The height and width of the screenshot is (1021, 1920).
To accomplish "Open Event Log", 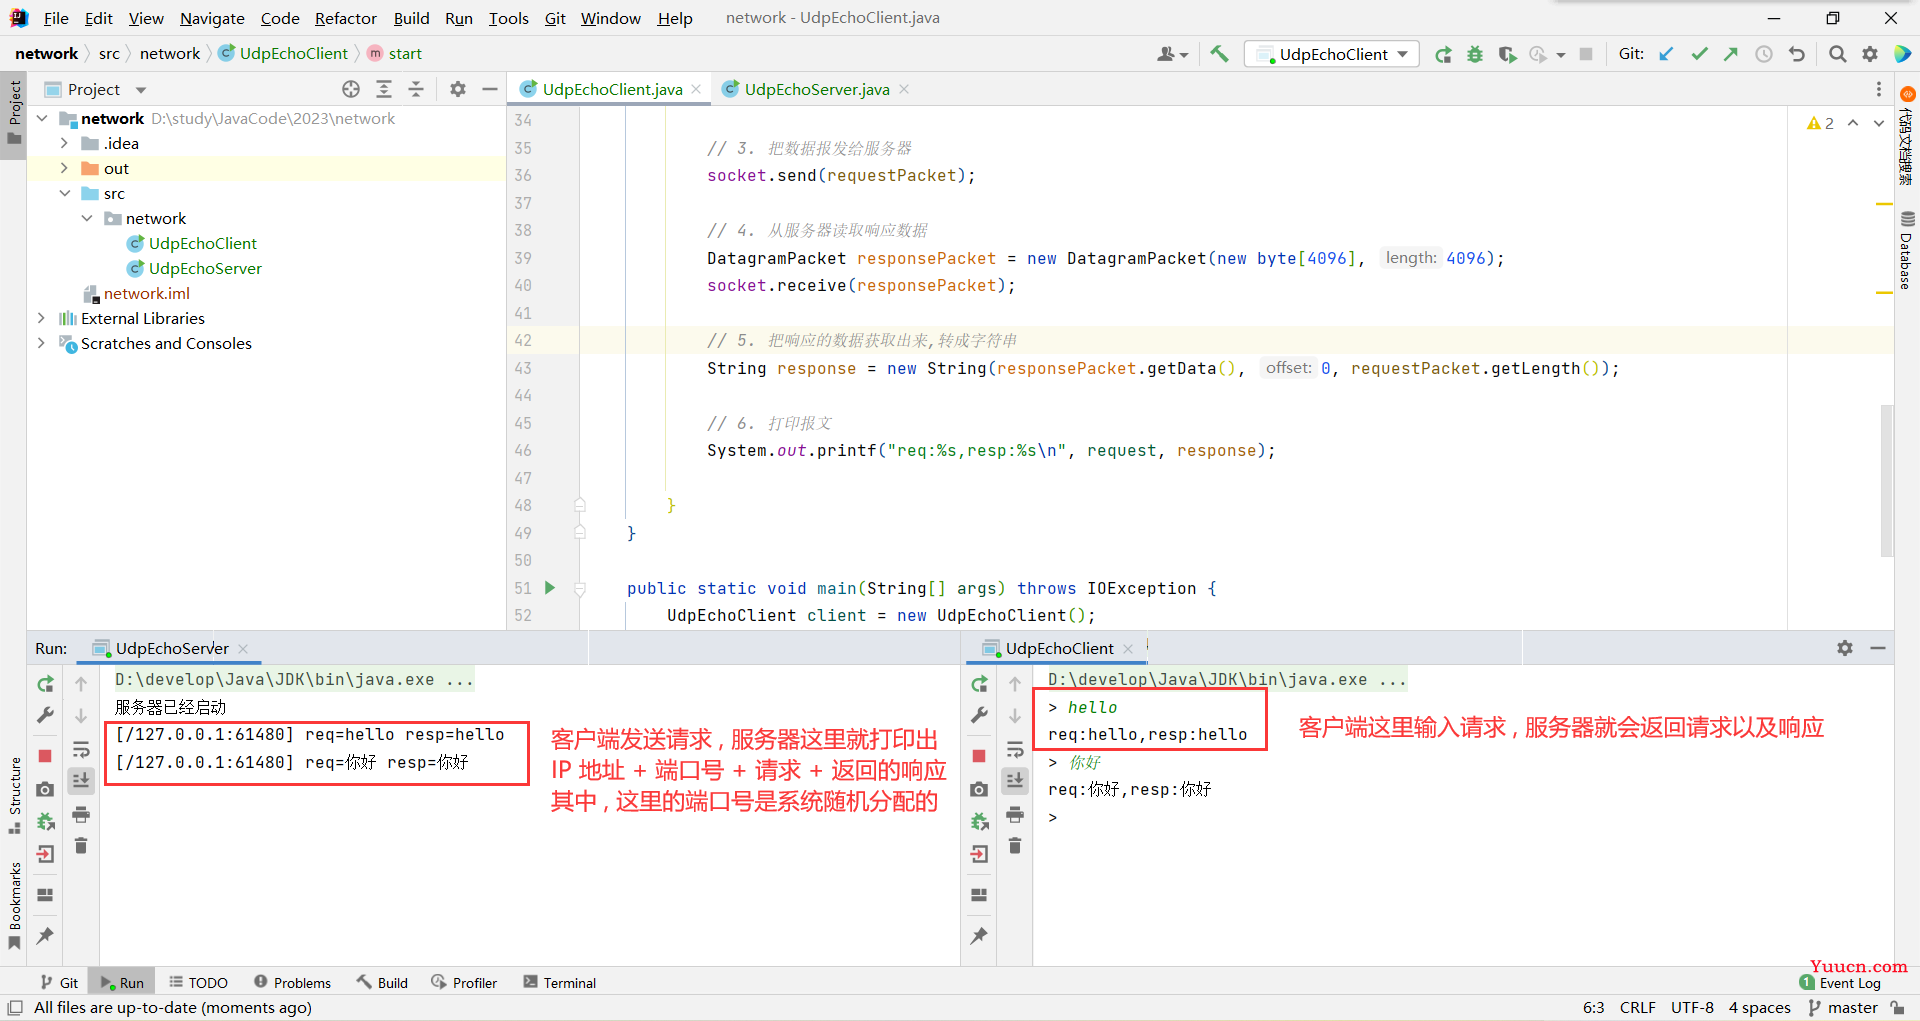I will (x=1840, y=983).
